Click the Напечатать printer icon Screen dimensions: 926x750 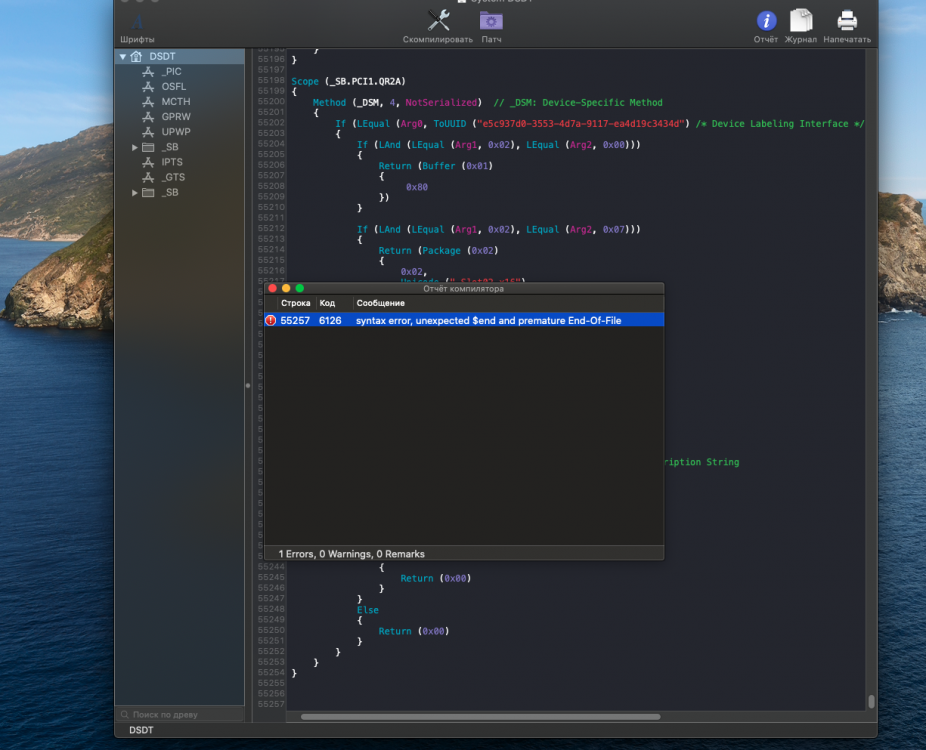tap(847, 21)
